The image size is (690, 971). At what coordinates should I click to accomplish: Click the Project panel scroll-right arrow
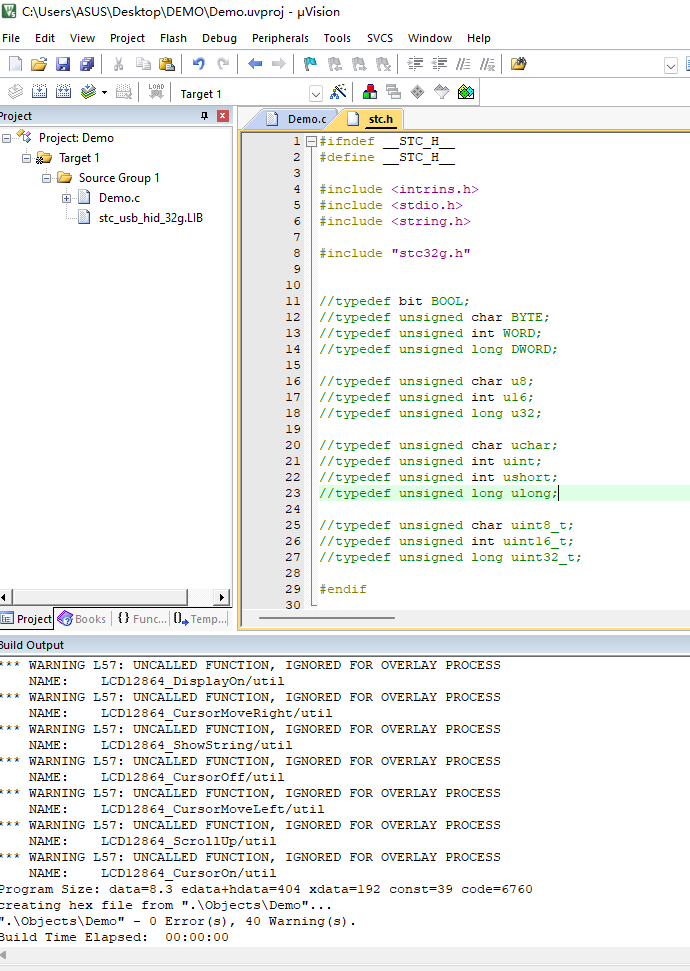click(x=222, y=597)
